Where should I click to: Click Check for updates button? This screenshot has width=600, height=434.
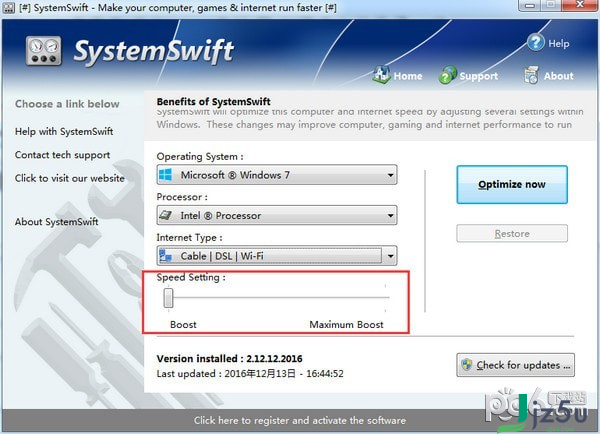[515, 365]
